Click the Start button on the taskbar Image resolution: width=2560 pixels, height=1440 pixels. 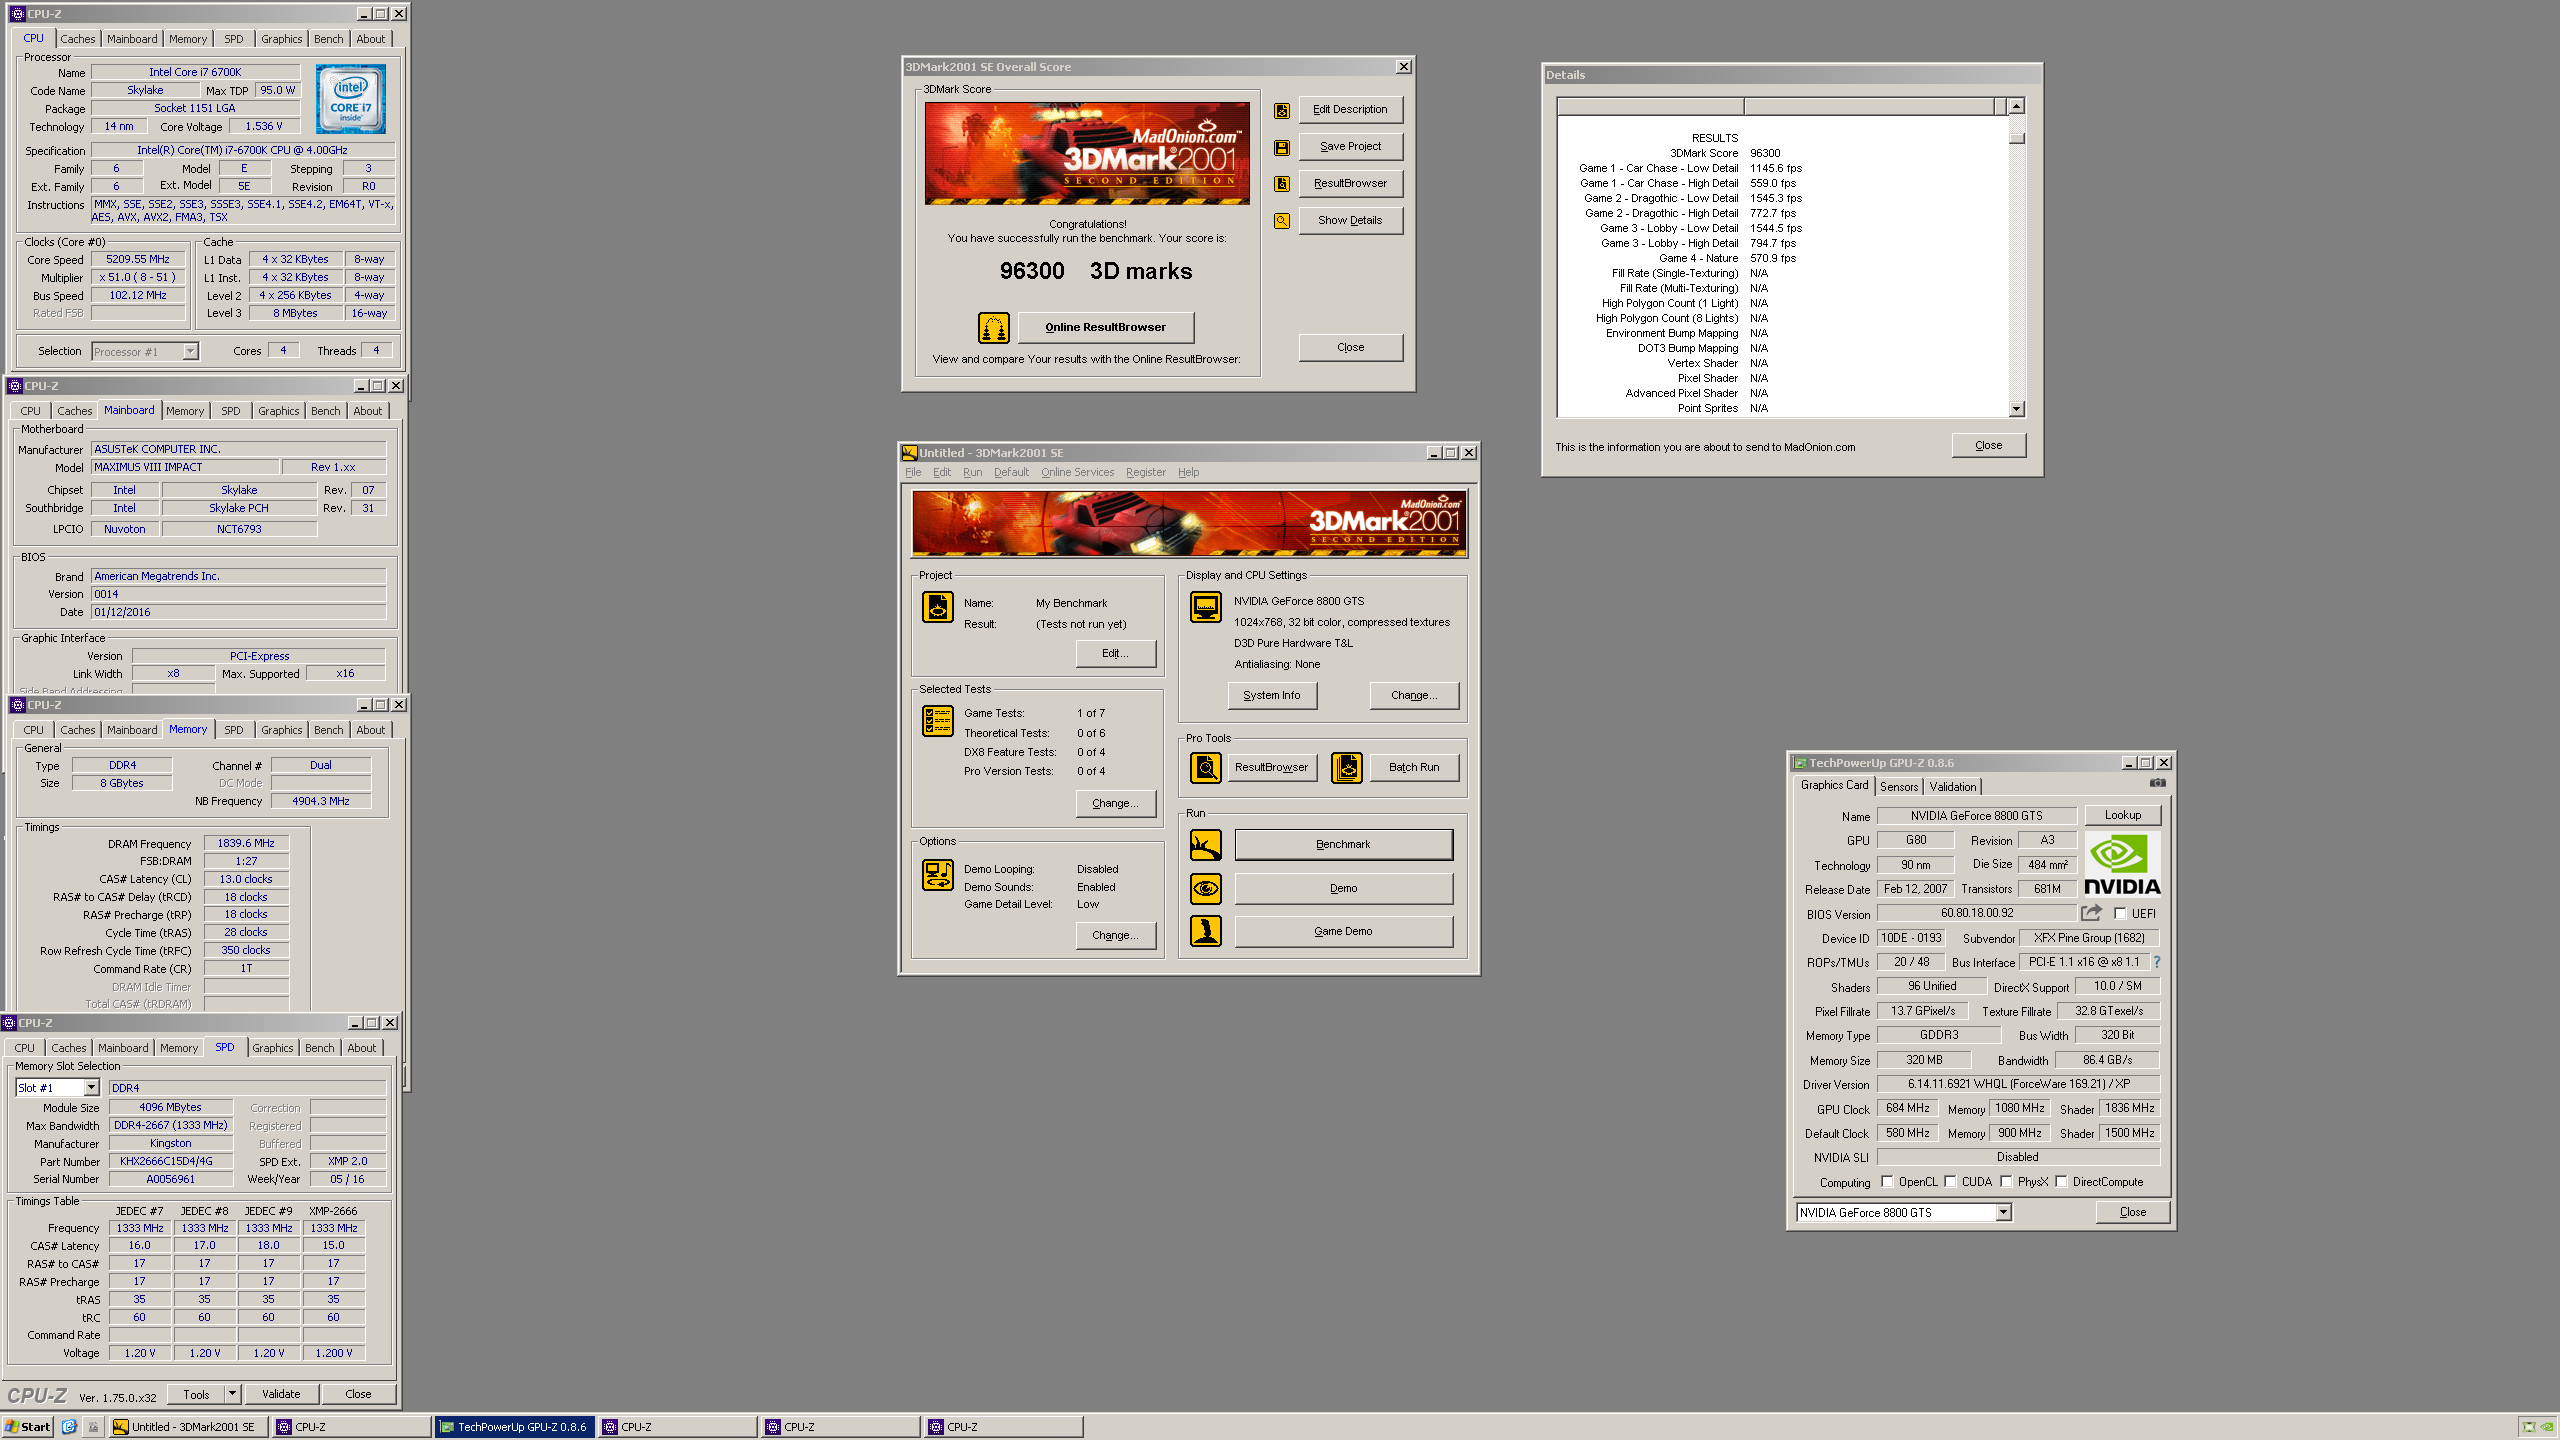(28, 1427)
